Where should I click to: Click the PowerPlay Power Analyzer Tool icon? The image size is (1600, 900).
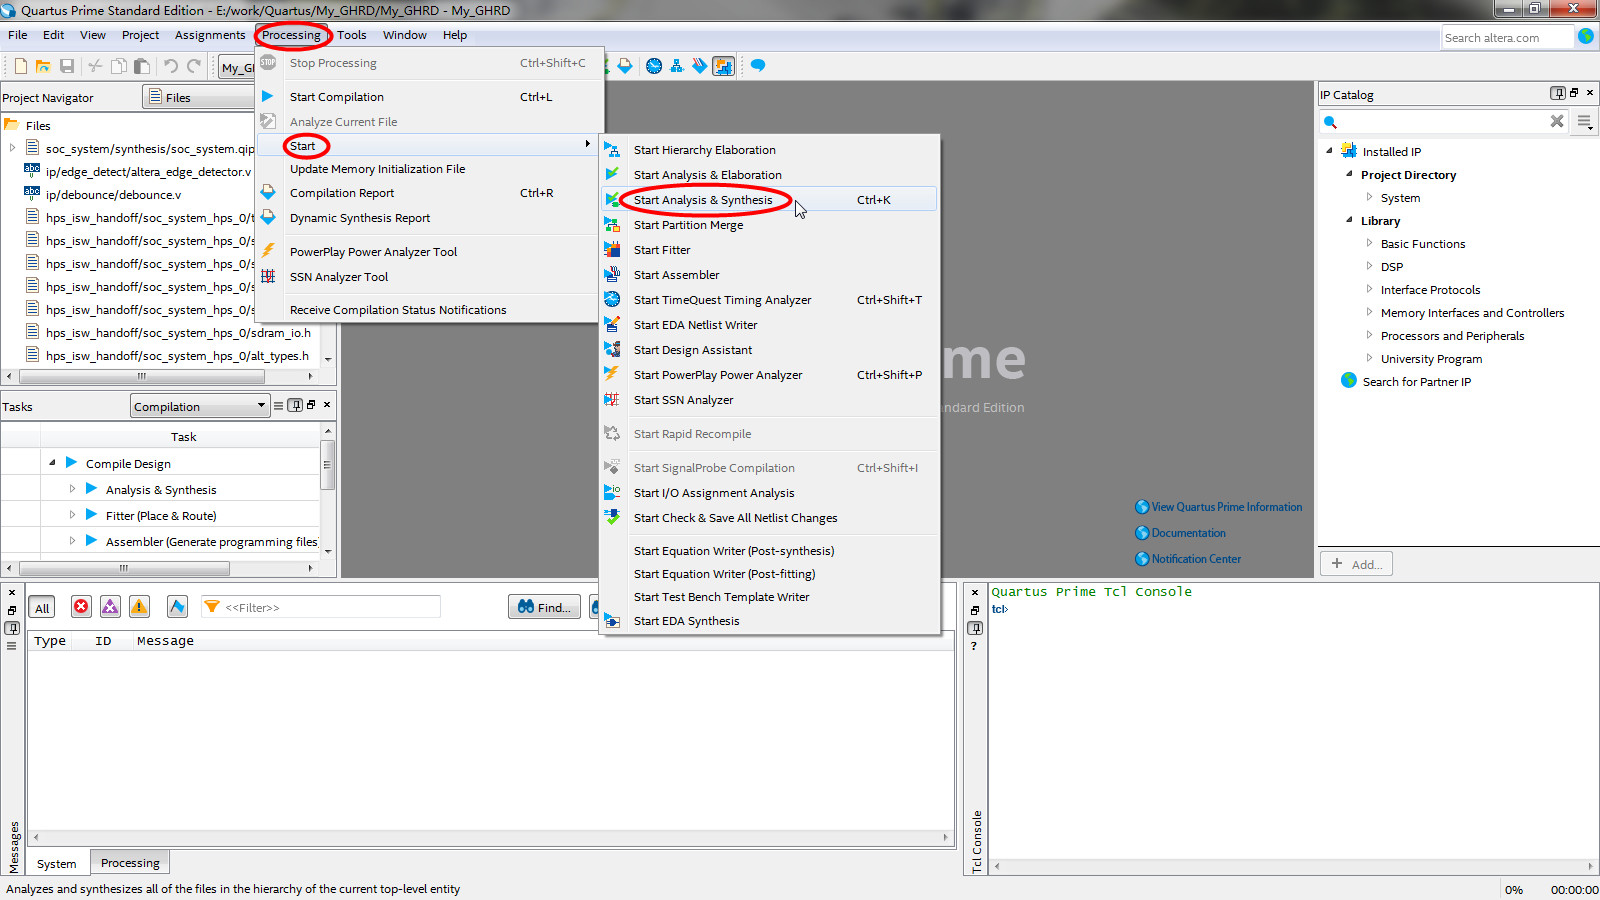[x=268, y=251]
